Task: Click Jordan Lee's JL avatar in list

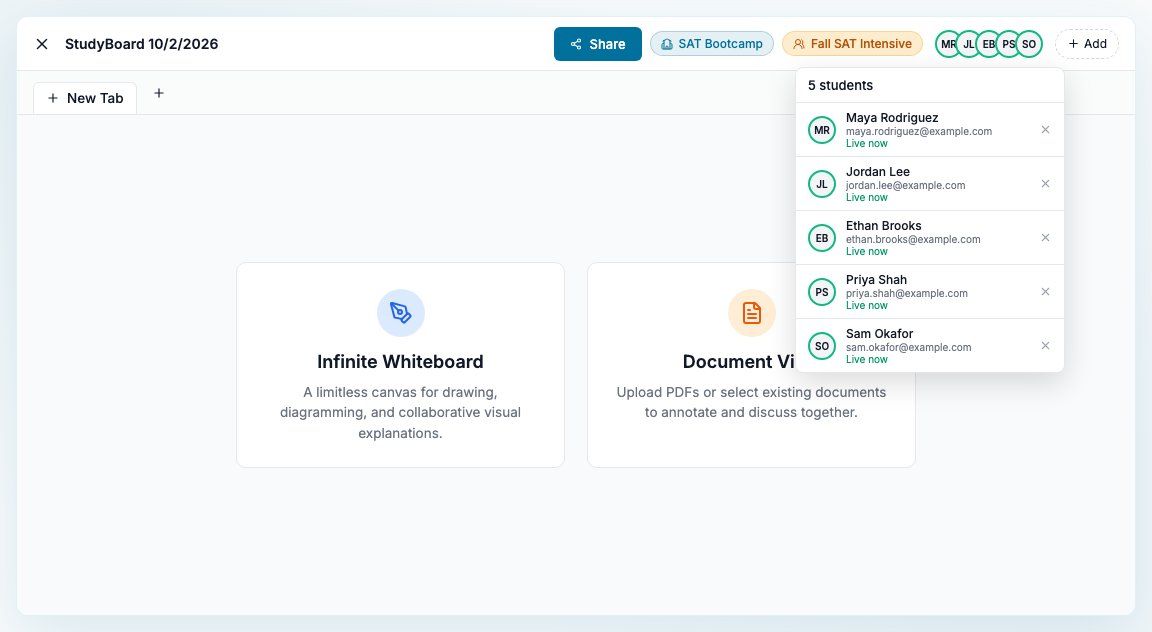Action: (822, 184)
